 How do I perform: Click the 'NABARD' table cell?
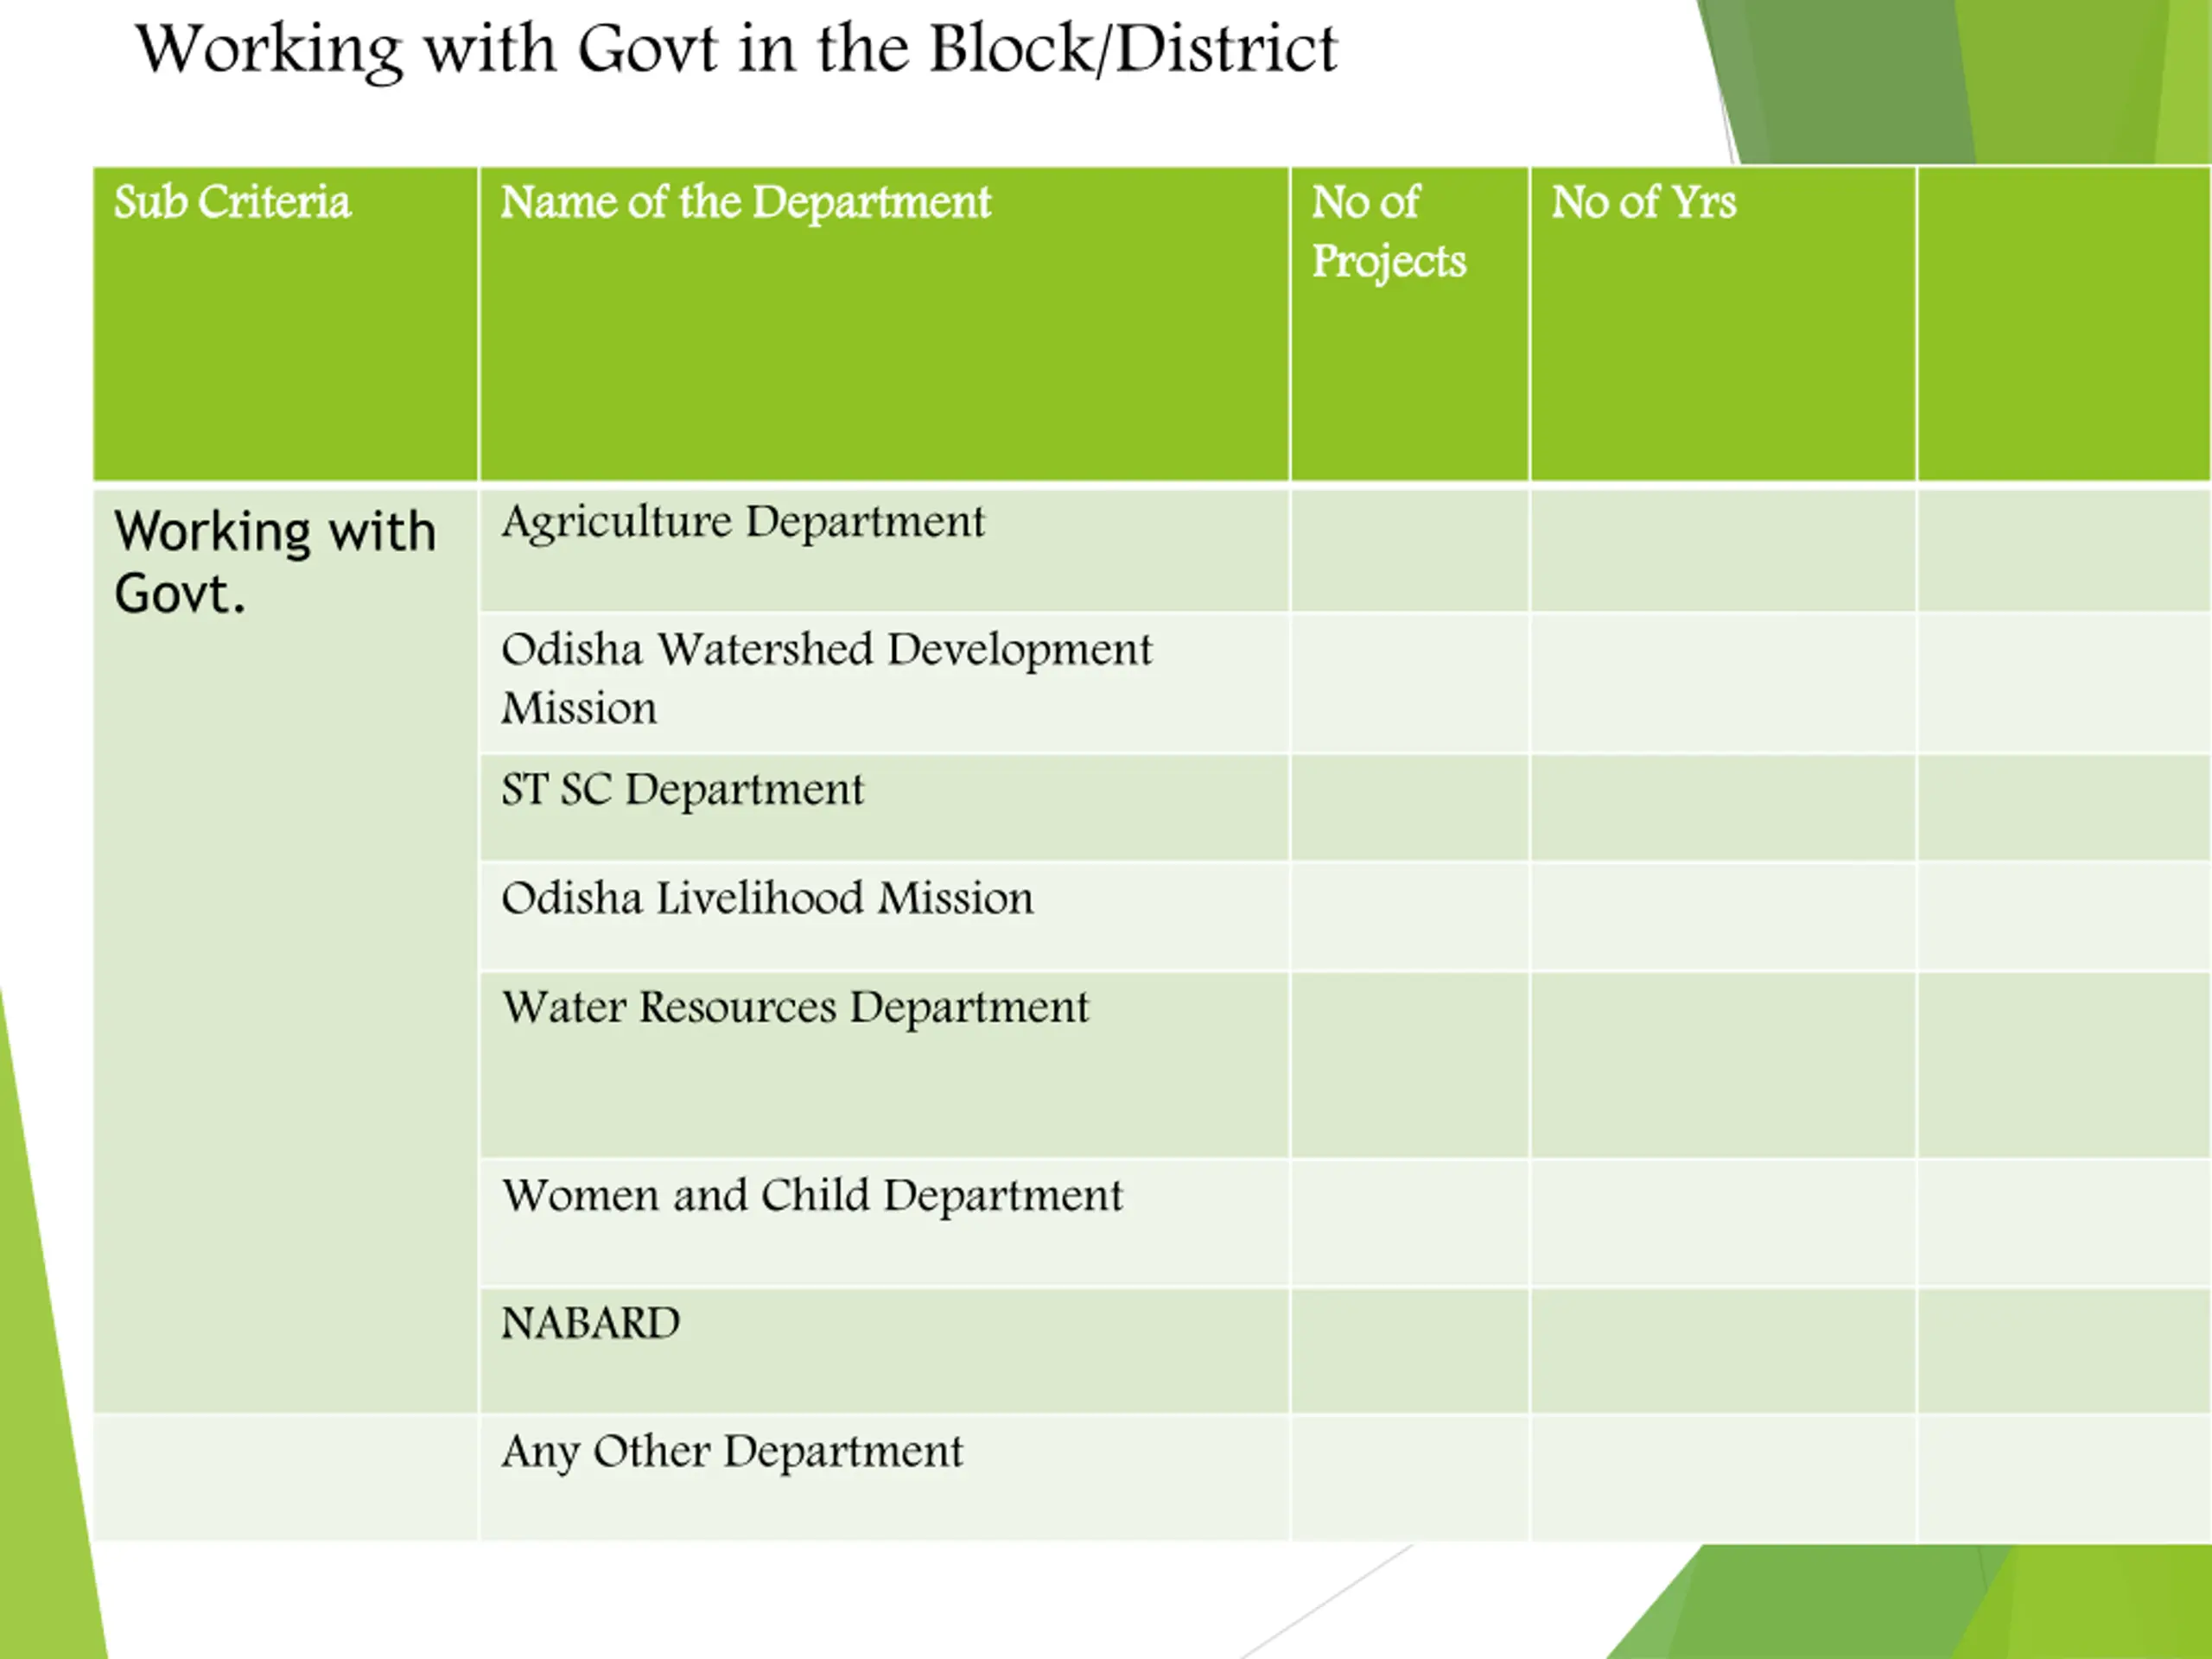click(884, 1351)
